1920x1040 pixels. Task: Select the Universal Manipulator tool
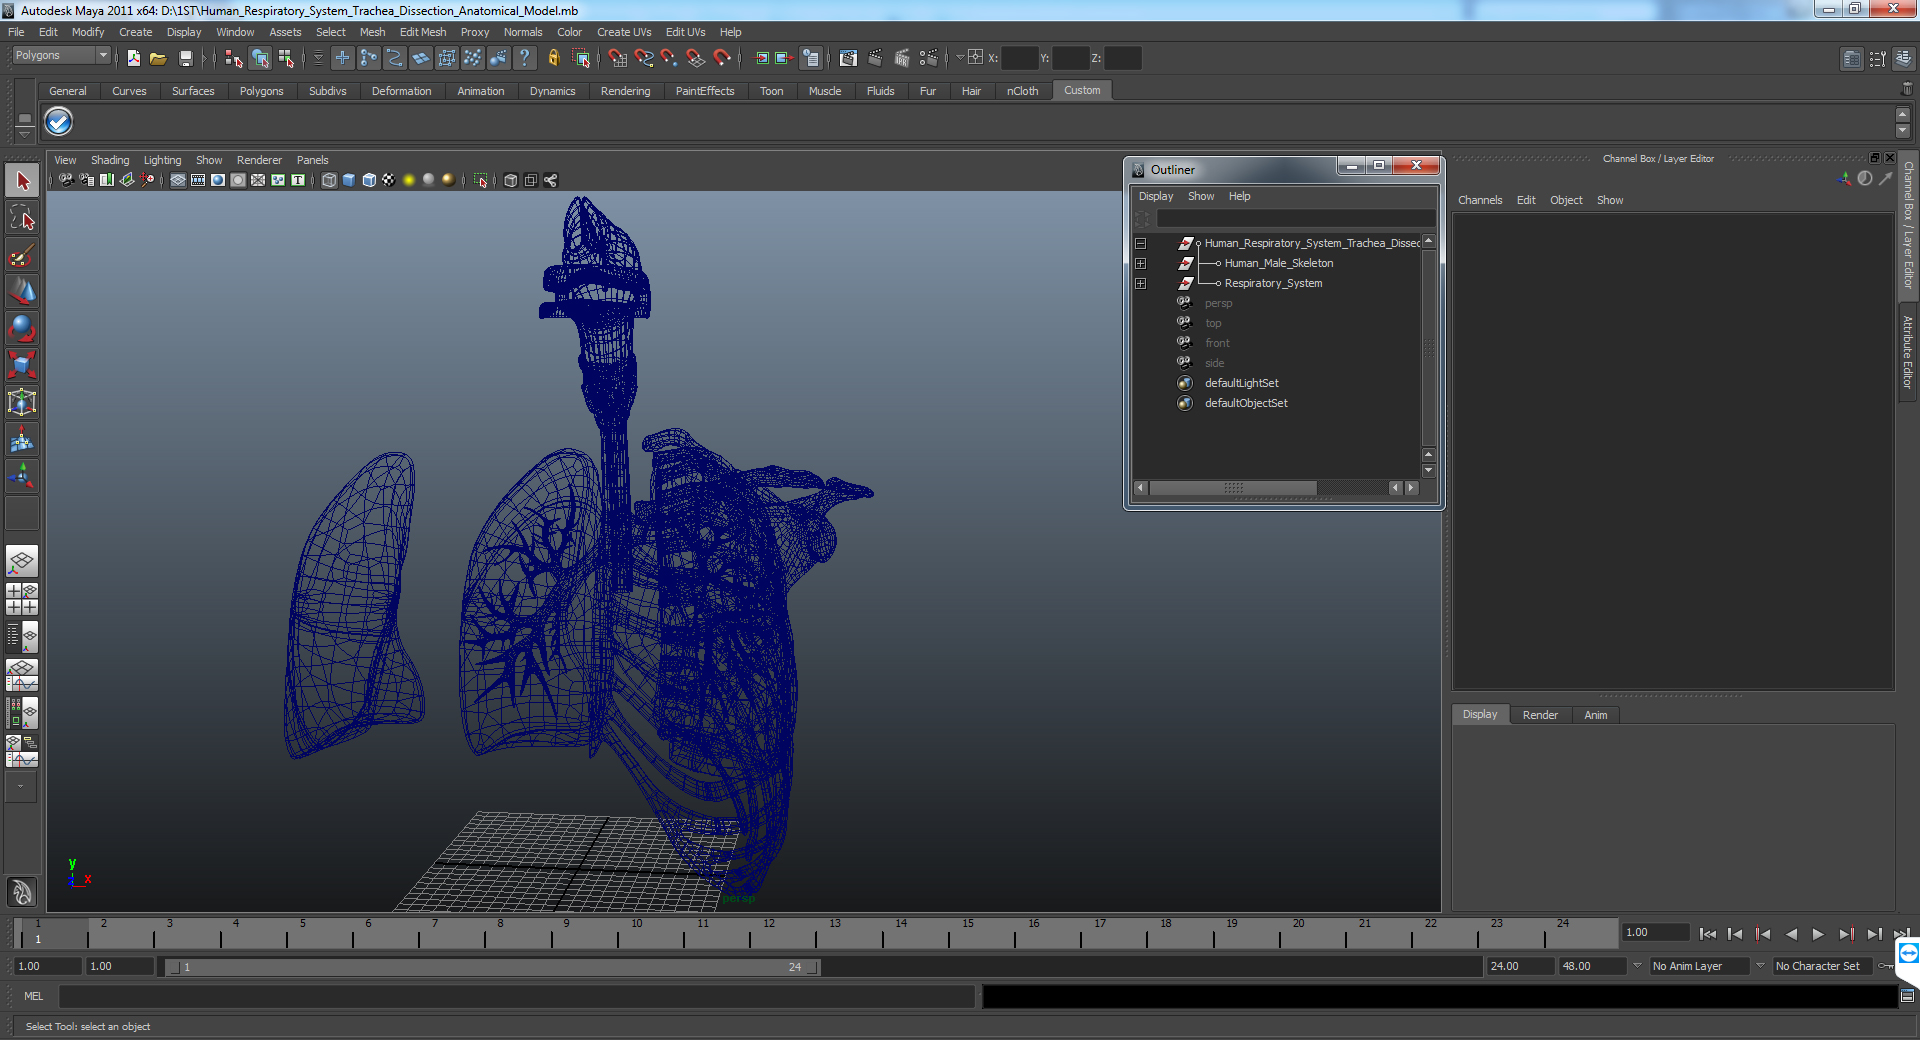22,403
